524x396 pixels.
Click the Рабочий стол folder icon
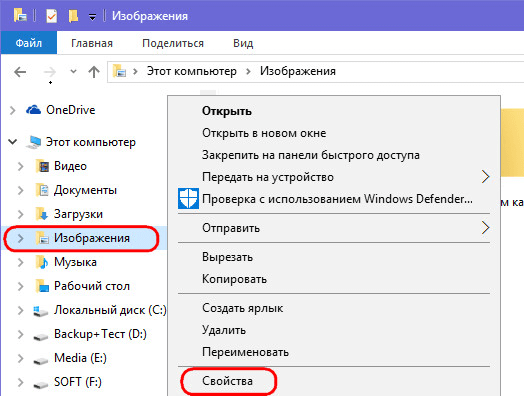pos(42,286)
